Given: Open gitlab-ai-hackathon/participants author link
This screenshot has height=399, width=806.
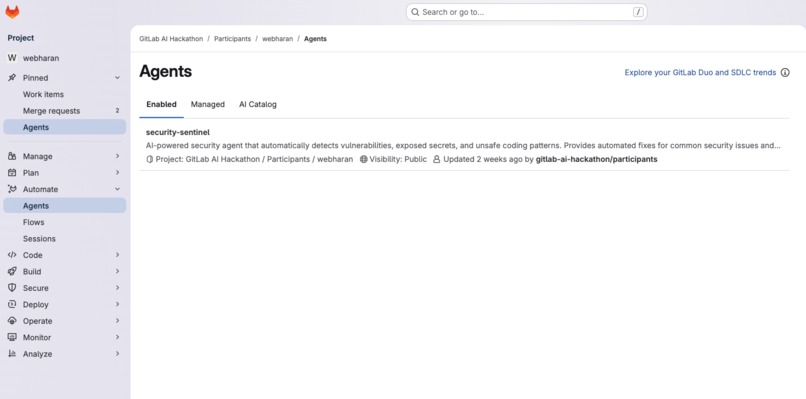Looking at the screenshot, I should [596, 159].
